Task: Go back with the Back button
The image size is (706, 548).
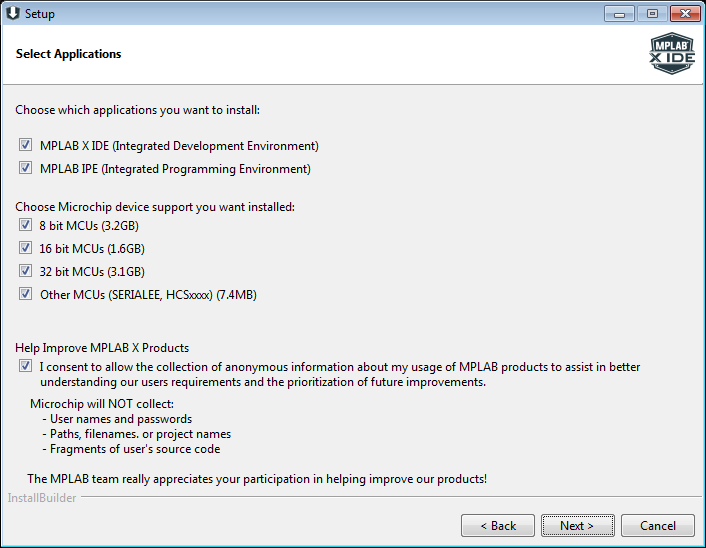Action: tap(498, 525)
